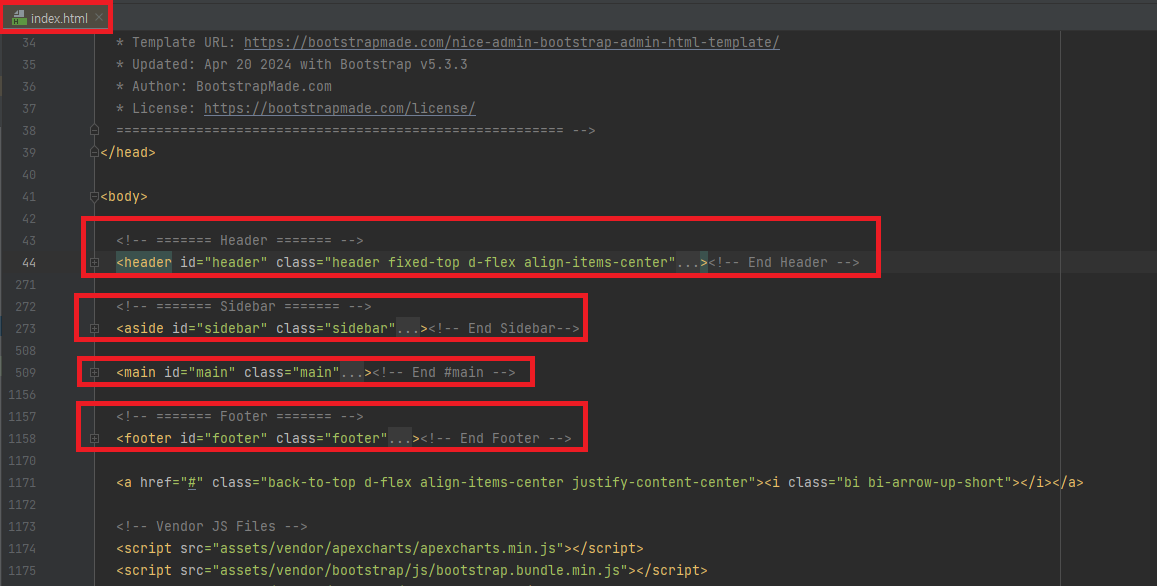The image size is (1157, 586).
Task: Click the HTML file icon on index.html tab
Action: pos(19,18)
